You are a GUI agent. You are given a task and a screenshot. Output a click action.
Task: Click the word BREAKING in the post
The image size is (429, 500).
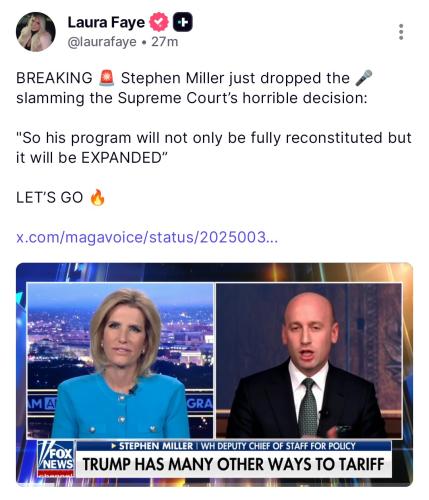coord(54,78)
